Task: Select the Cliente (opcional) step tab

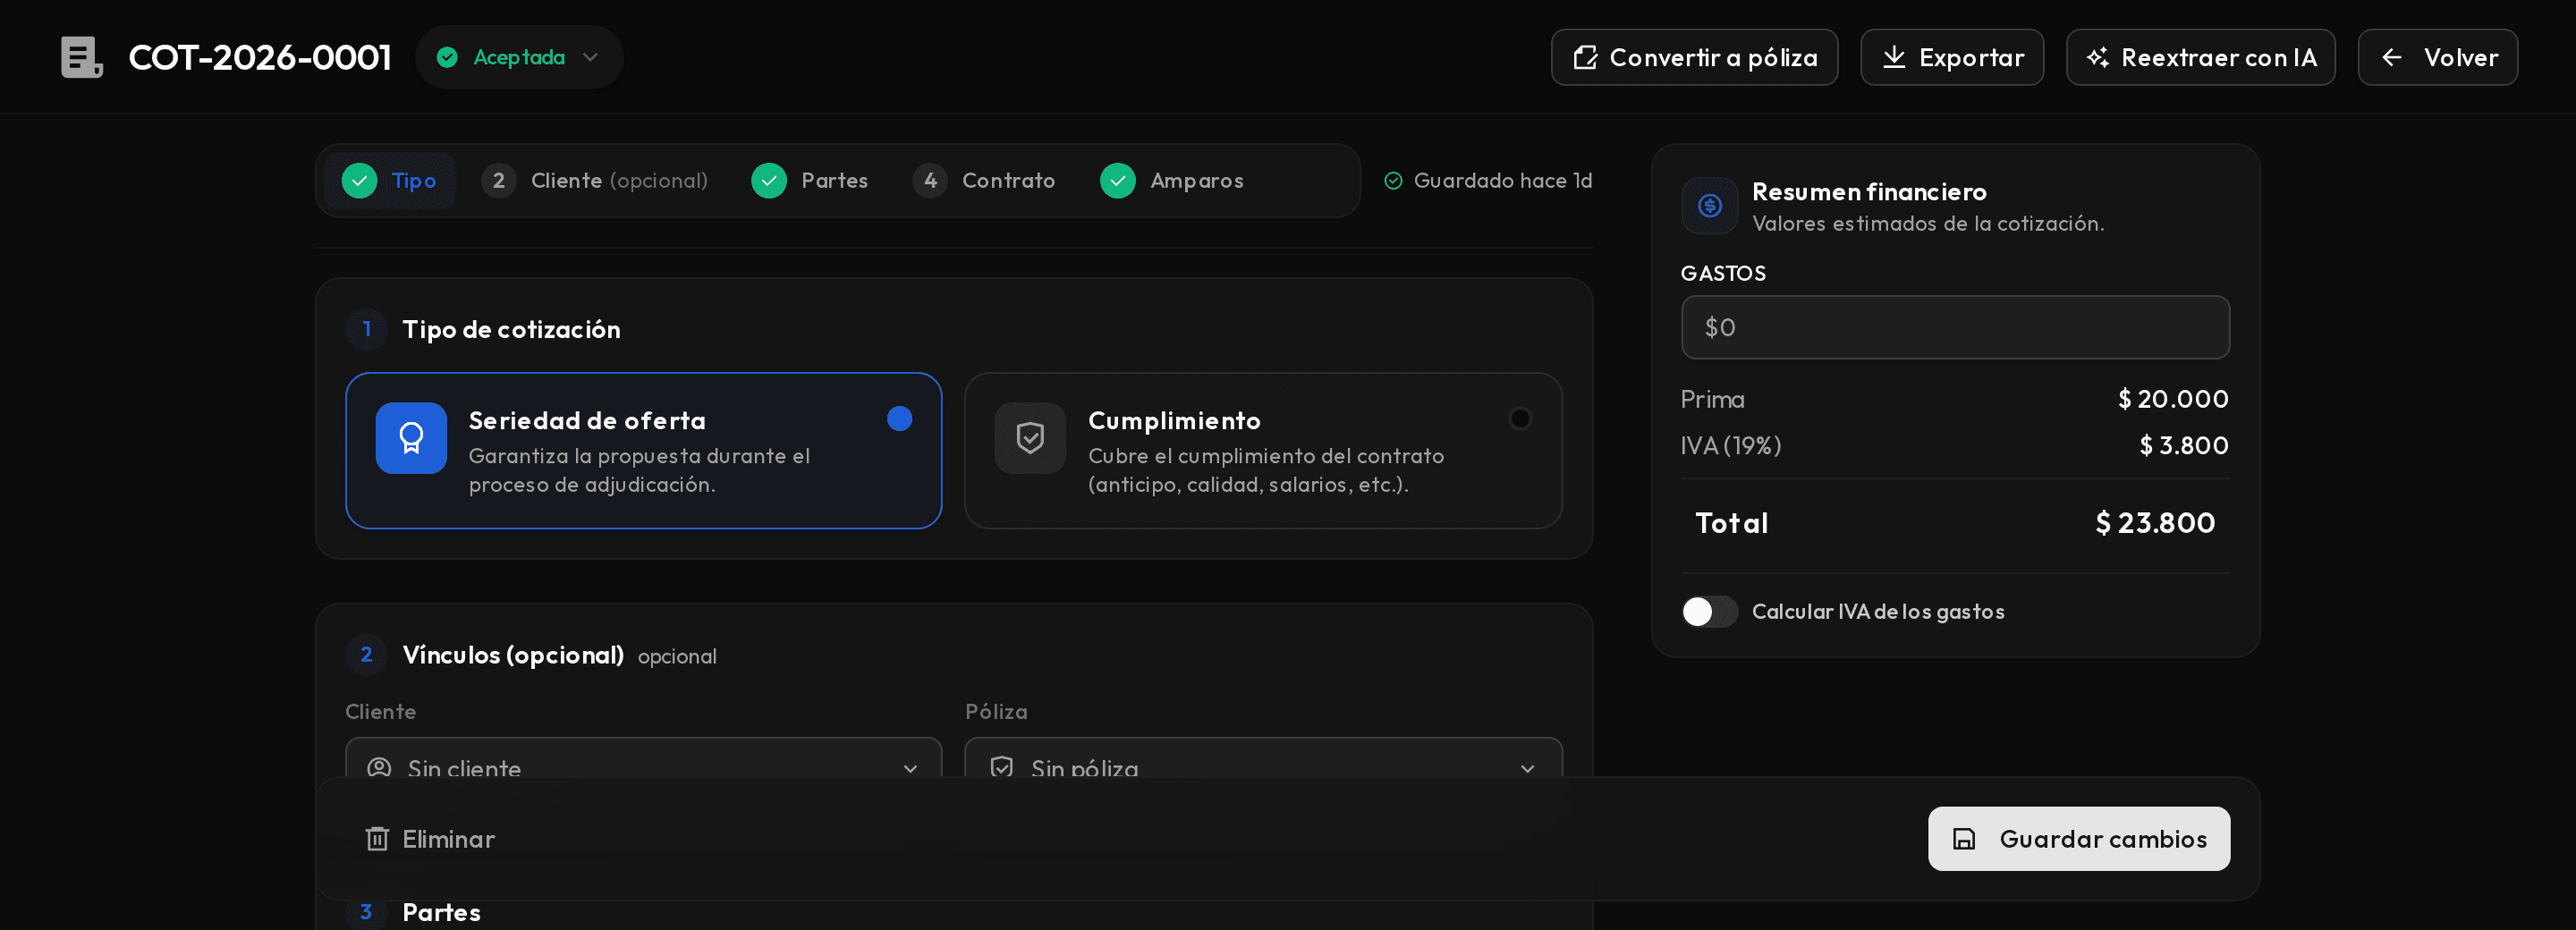Action: click(594, 181)
